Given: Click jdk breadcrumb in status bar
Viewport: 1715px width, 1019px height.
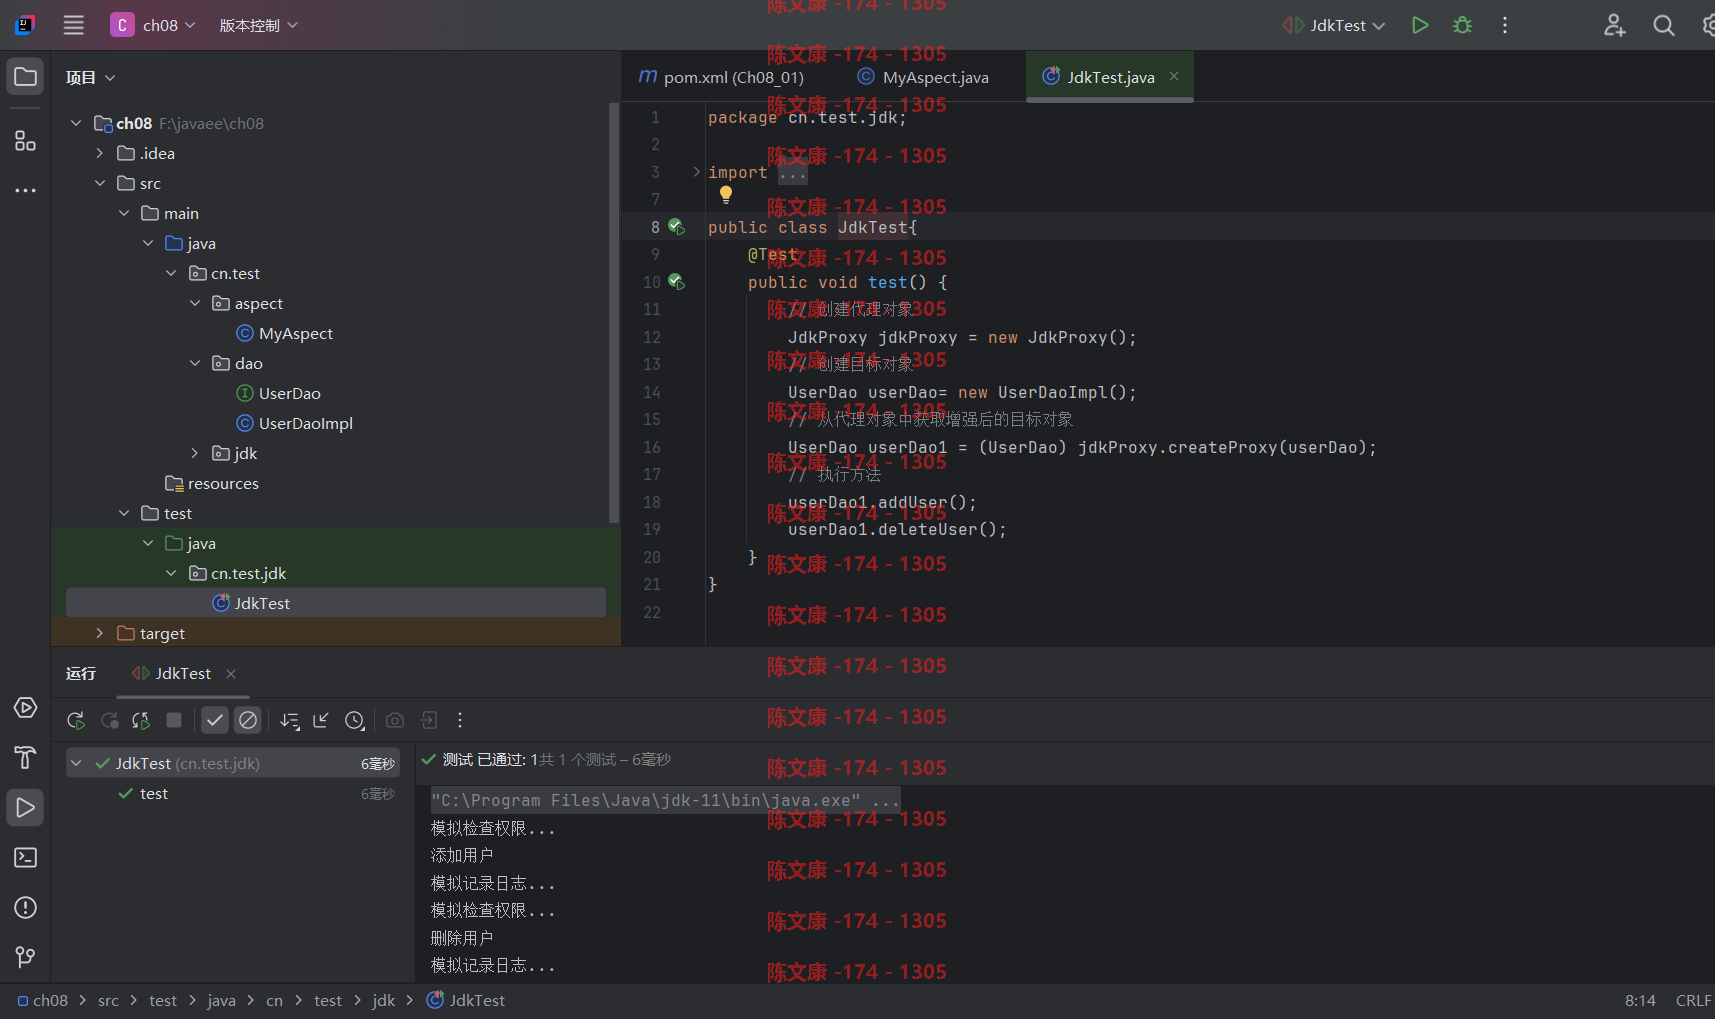Looking at the screenshot, I should click(x=384, y=1000).
